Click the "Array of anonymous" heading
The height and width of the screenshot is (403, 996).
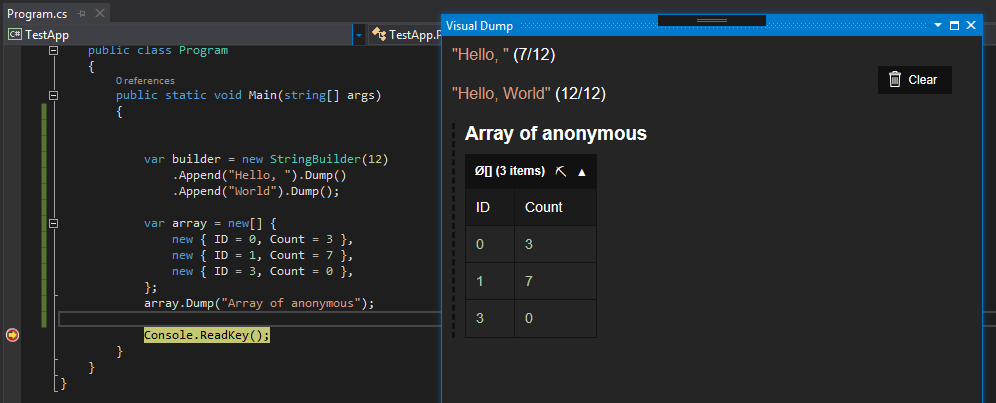pyautogui.click(x=556, y=133)
